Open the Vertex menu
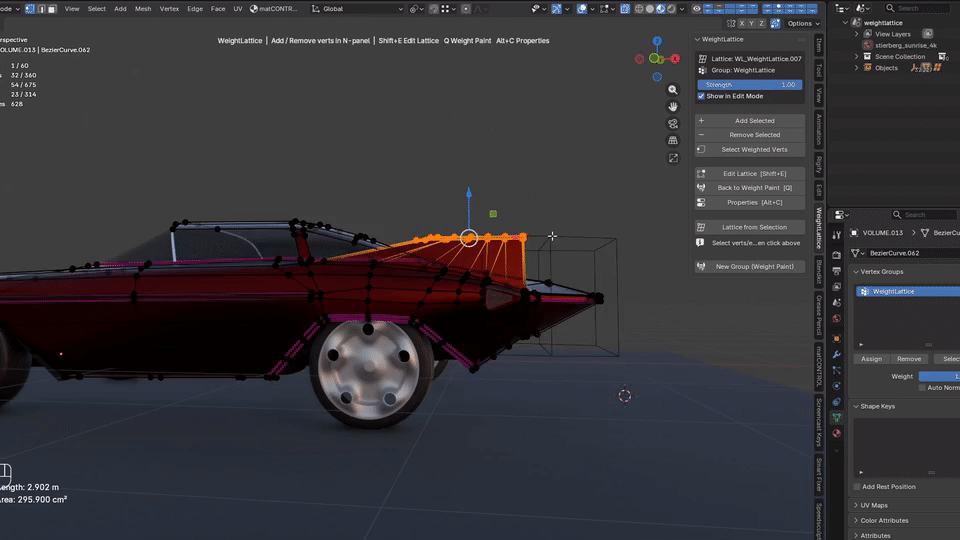The height and width of the screenshot is (540, 960). click(x=169, y=9)
